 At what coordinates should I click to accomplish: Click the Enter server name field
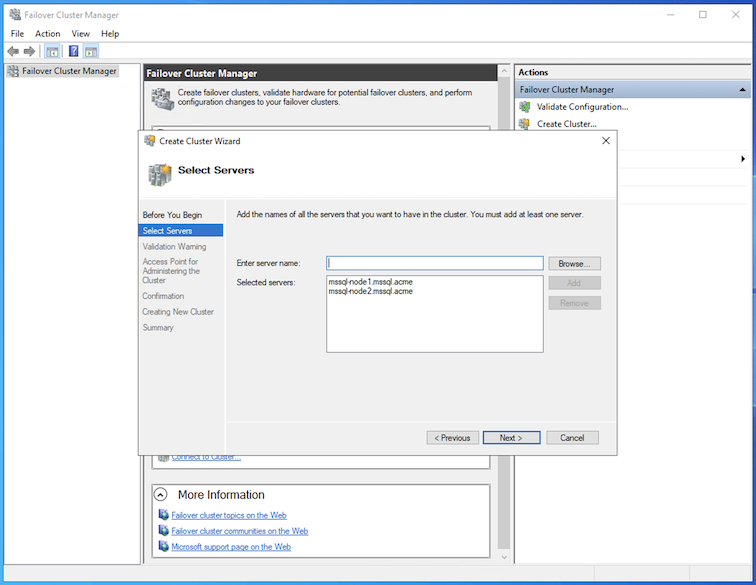click(x=434, y=263)
